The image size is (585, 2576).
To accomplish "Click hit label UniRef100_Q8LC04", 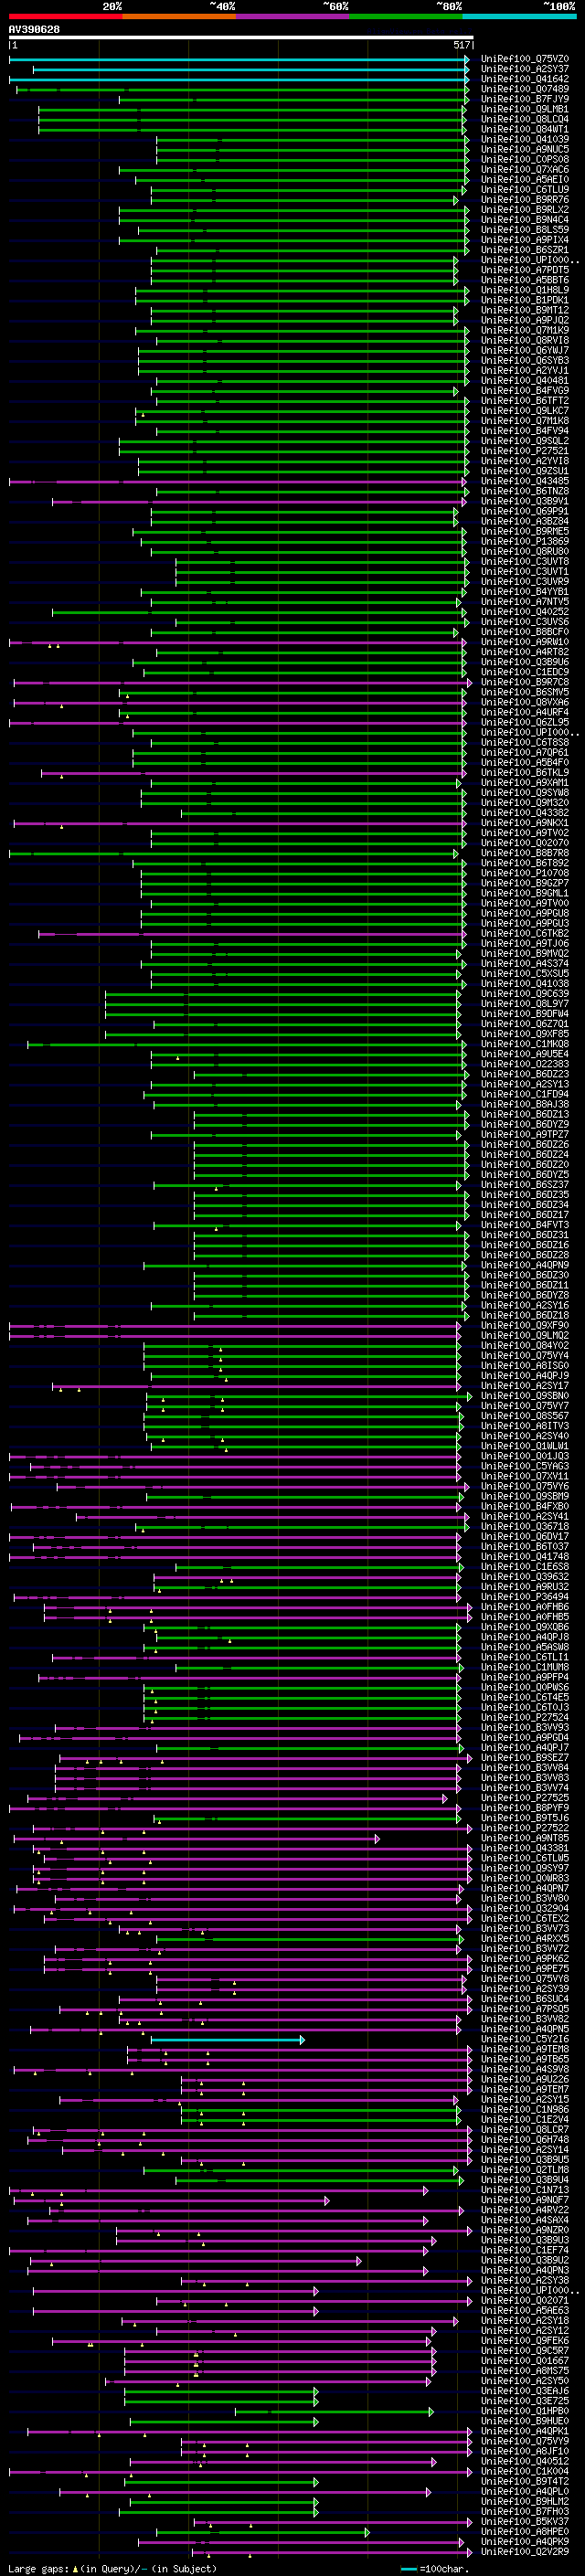I will [524, 119].
